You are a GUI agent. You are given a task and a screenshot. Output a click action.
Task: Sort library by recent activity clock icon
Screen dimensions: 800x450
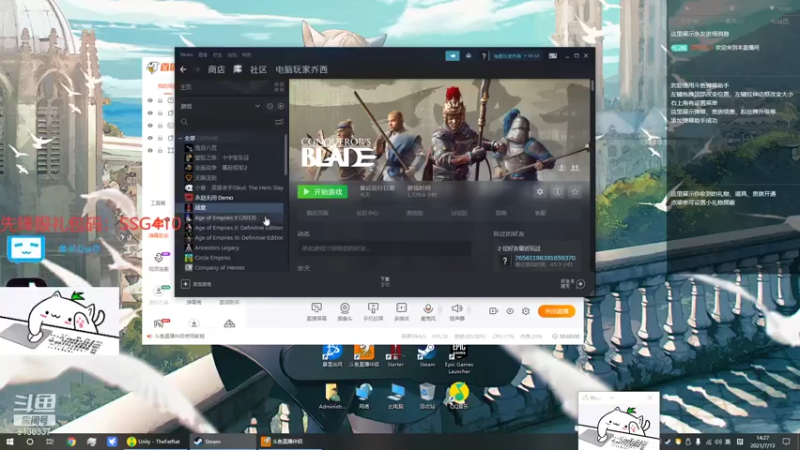pos(270,106)
